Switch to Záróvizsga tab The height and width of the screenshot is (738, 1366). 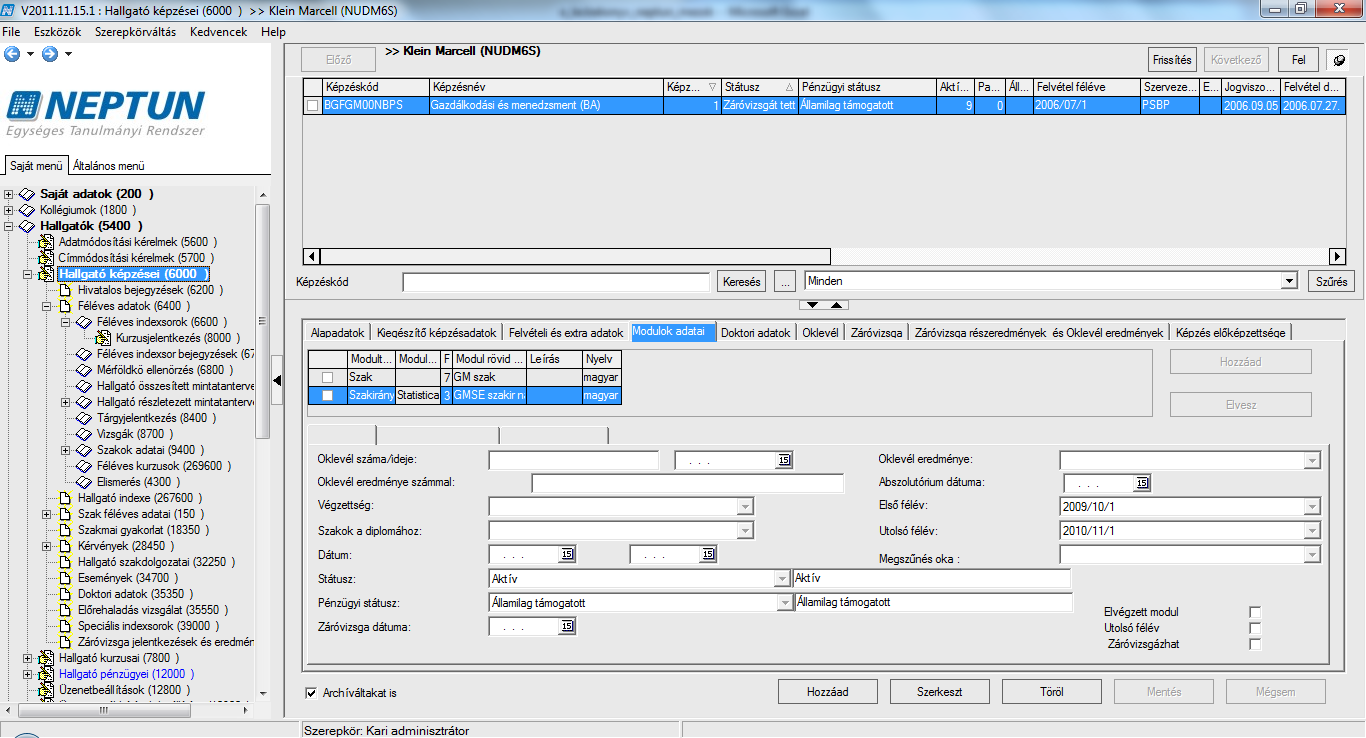tap(877, 332)
